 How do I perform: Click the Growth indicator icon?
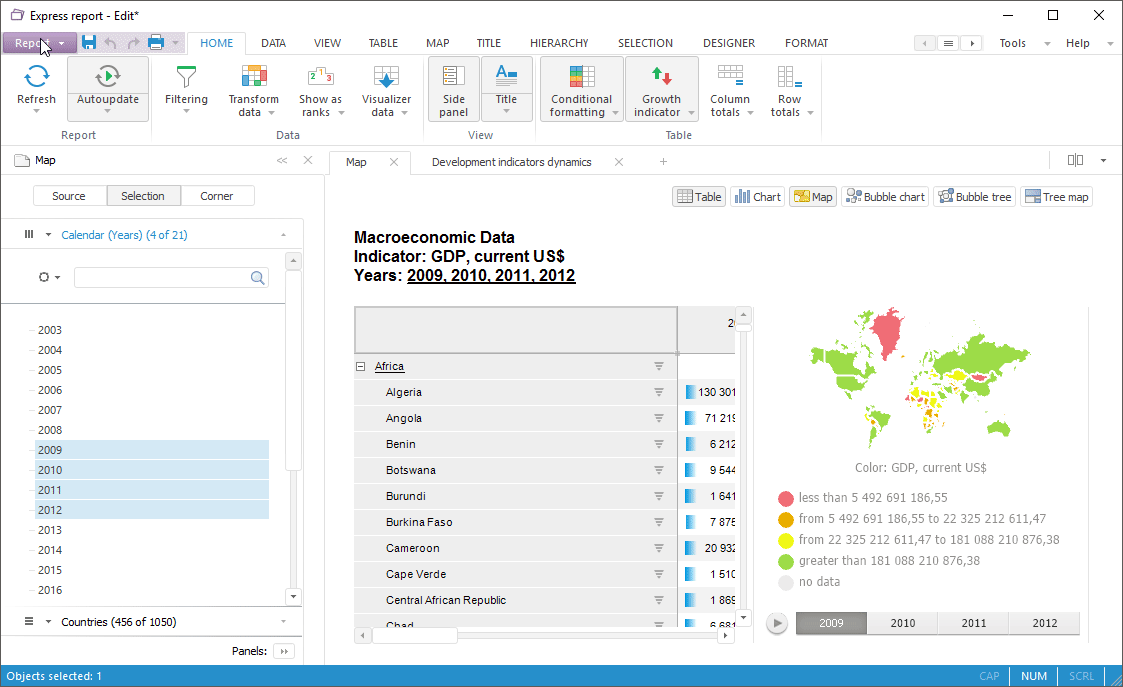coord(661,77)
